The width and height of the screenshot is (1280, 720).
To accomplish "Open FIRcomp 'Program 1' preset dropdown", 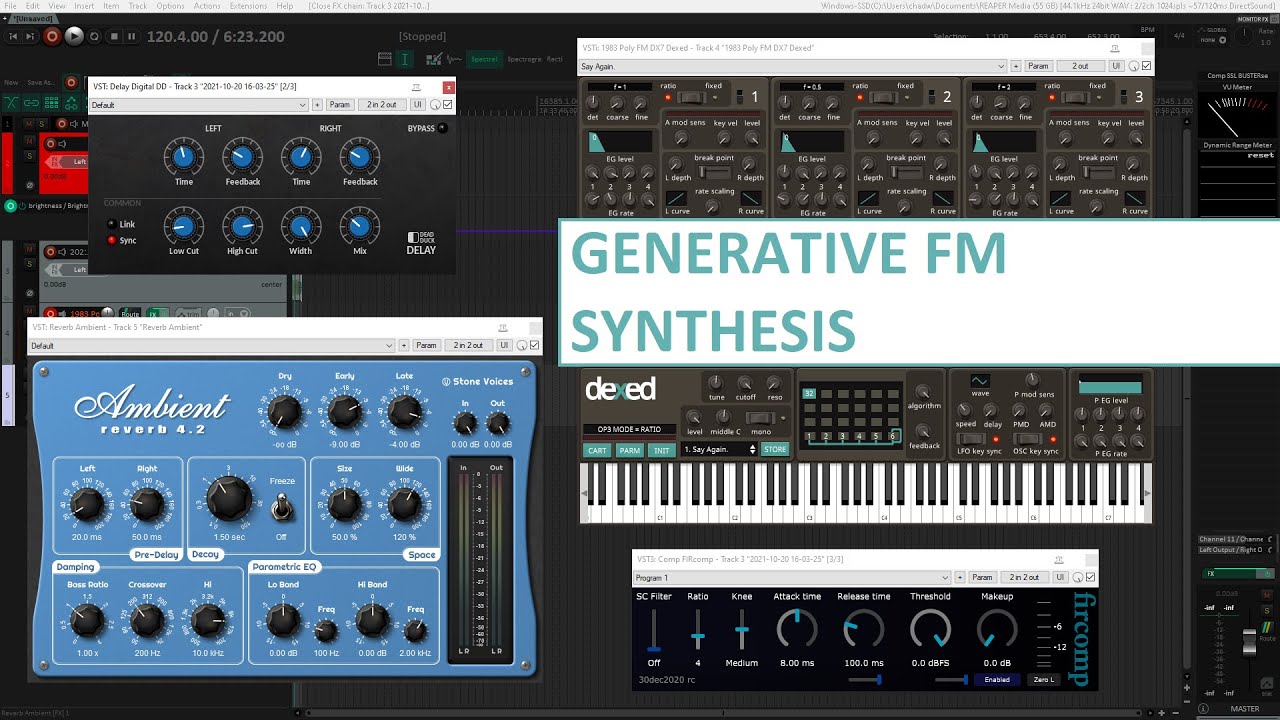I will click(792, 577).
